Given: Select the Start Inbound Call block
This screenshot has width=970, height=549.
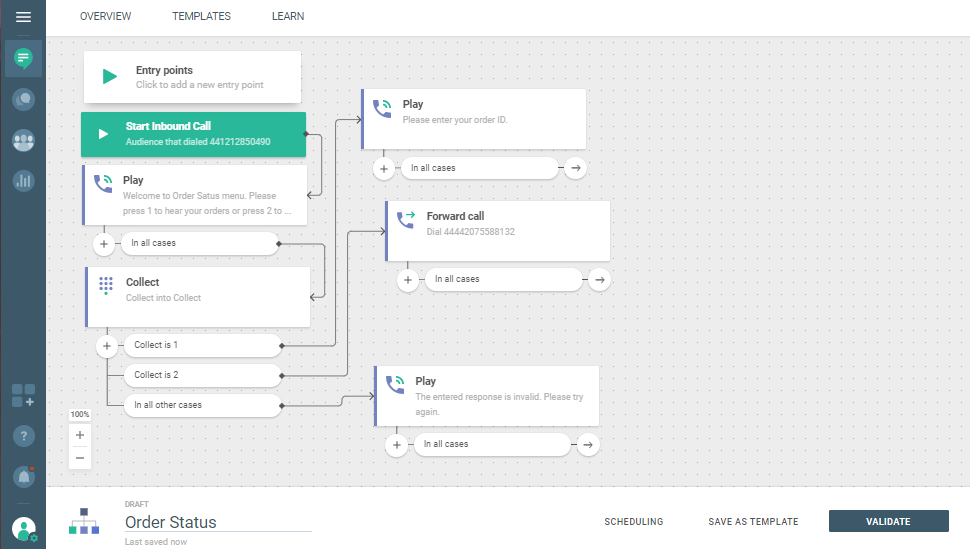Looking at the screenshot, I should coord(193,134).
